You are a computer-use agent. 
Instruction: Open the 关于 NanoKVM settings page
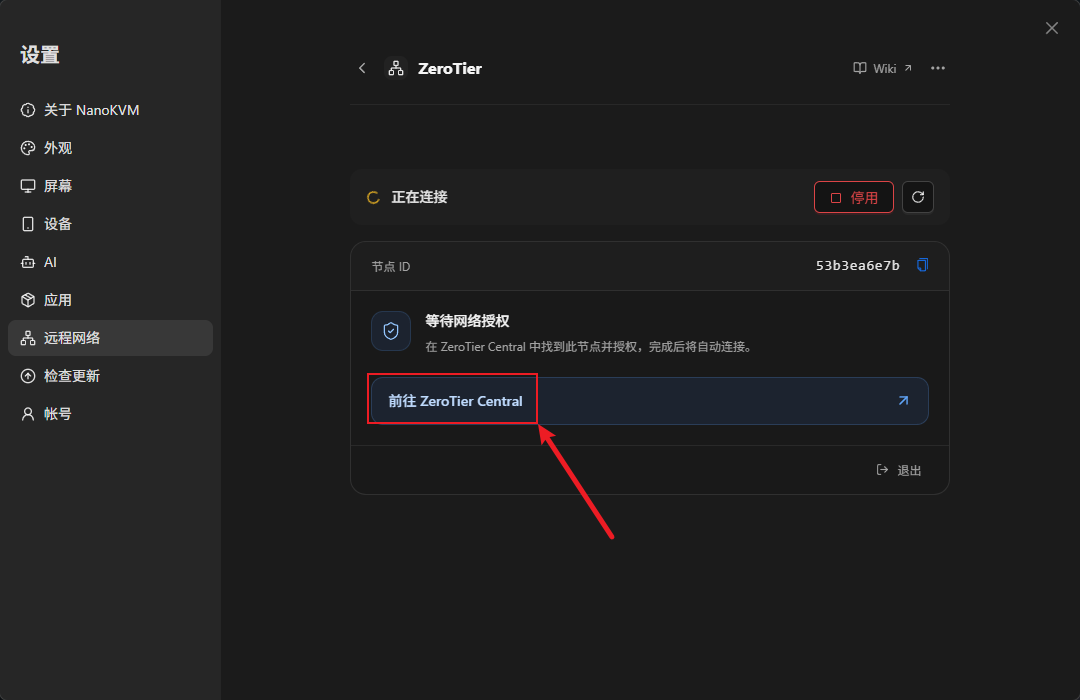(110, 110)
